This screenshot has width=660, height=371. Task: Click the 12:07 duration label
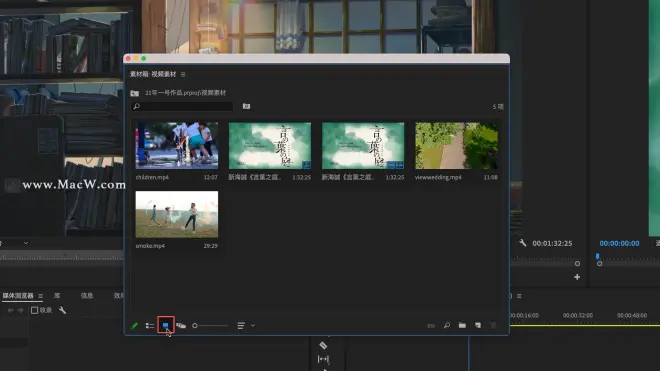[x=210, y=177]
